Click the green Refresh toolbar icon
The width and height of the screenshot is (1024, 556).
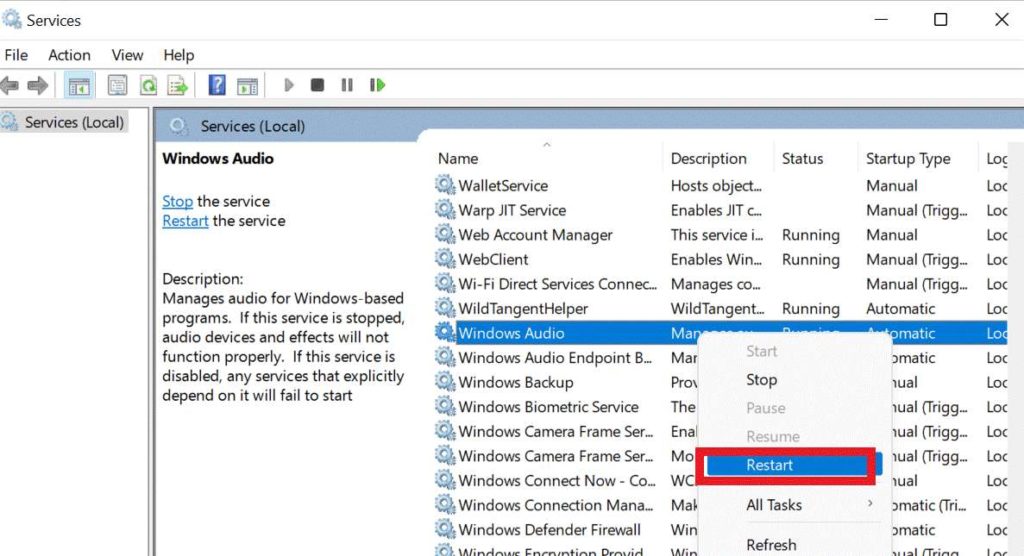tap(148, 86)
